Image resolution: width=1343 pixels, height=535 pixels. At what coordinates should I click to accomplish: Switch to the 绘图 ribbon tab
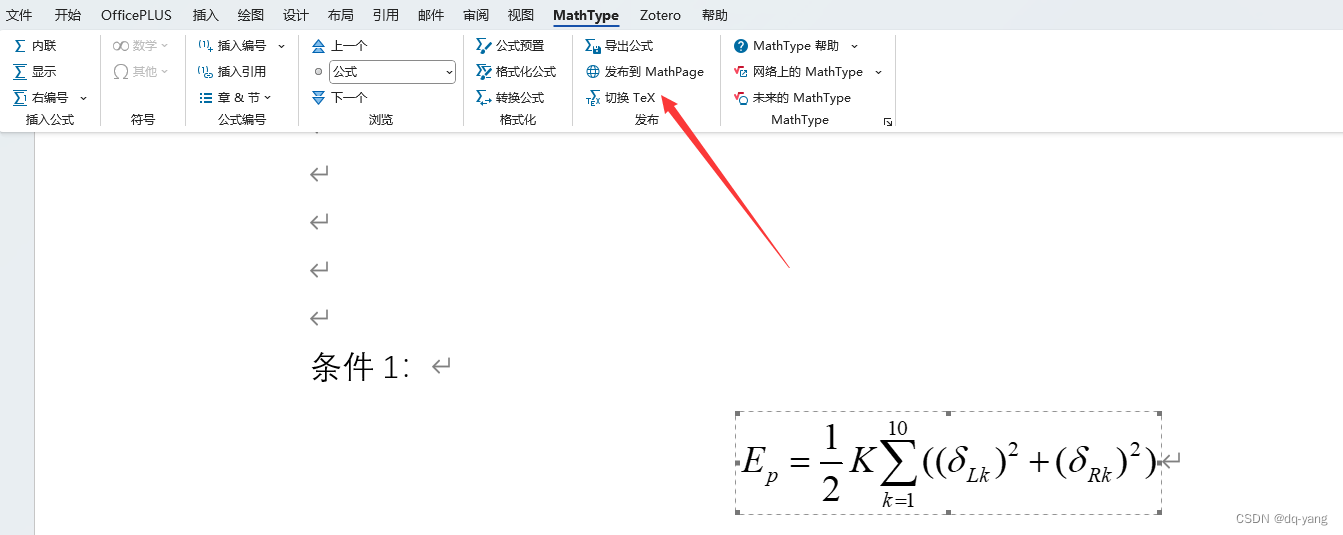[x=250, y=15]
